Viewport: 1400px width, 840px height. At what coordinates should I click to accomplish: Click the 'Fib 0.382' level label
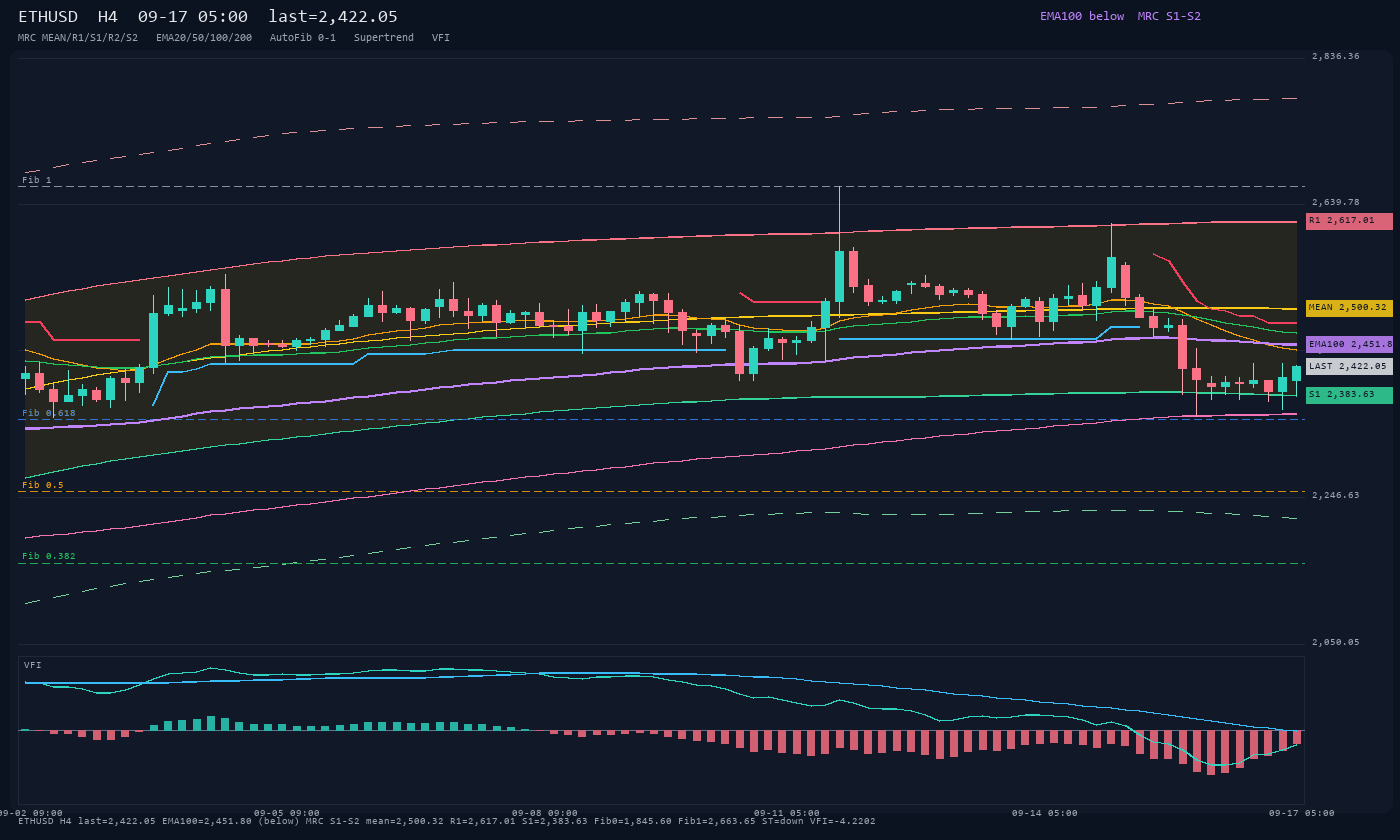[x=49, y=556]
